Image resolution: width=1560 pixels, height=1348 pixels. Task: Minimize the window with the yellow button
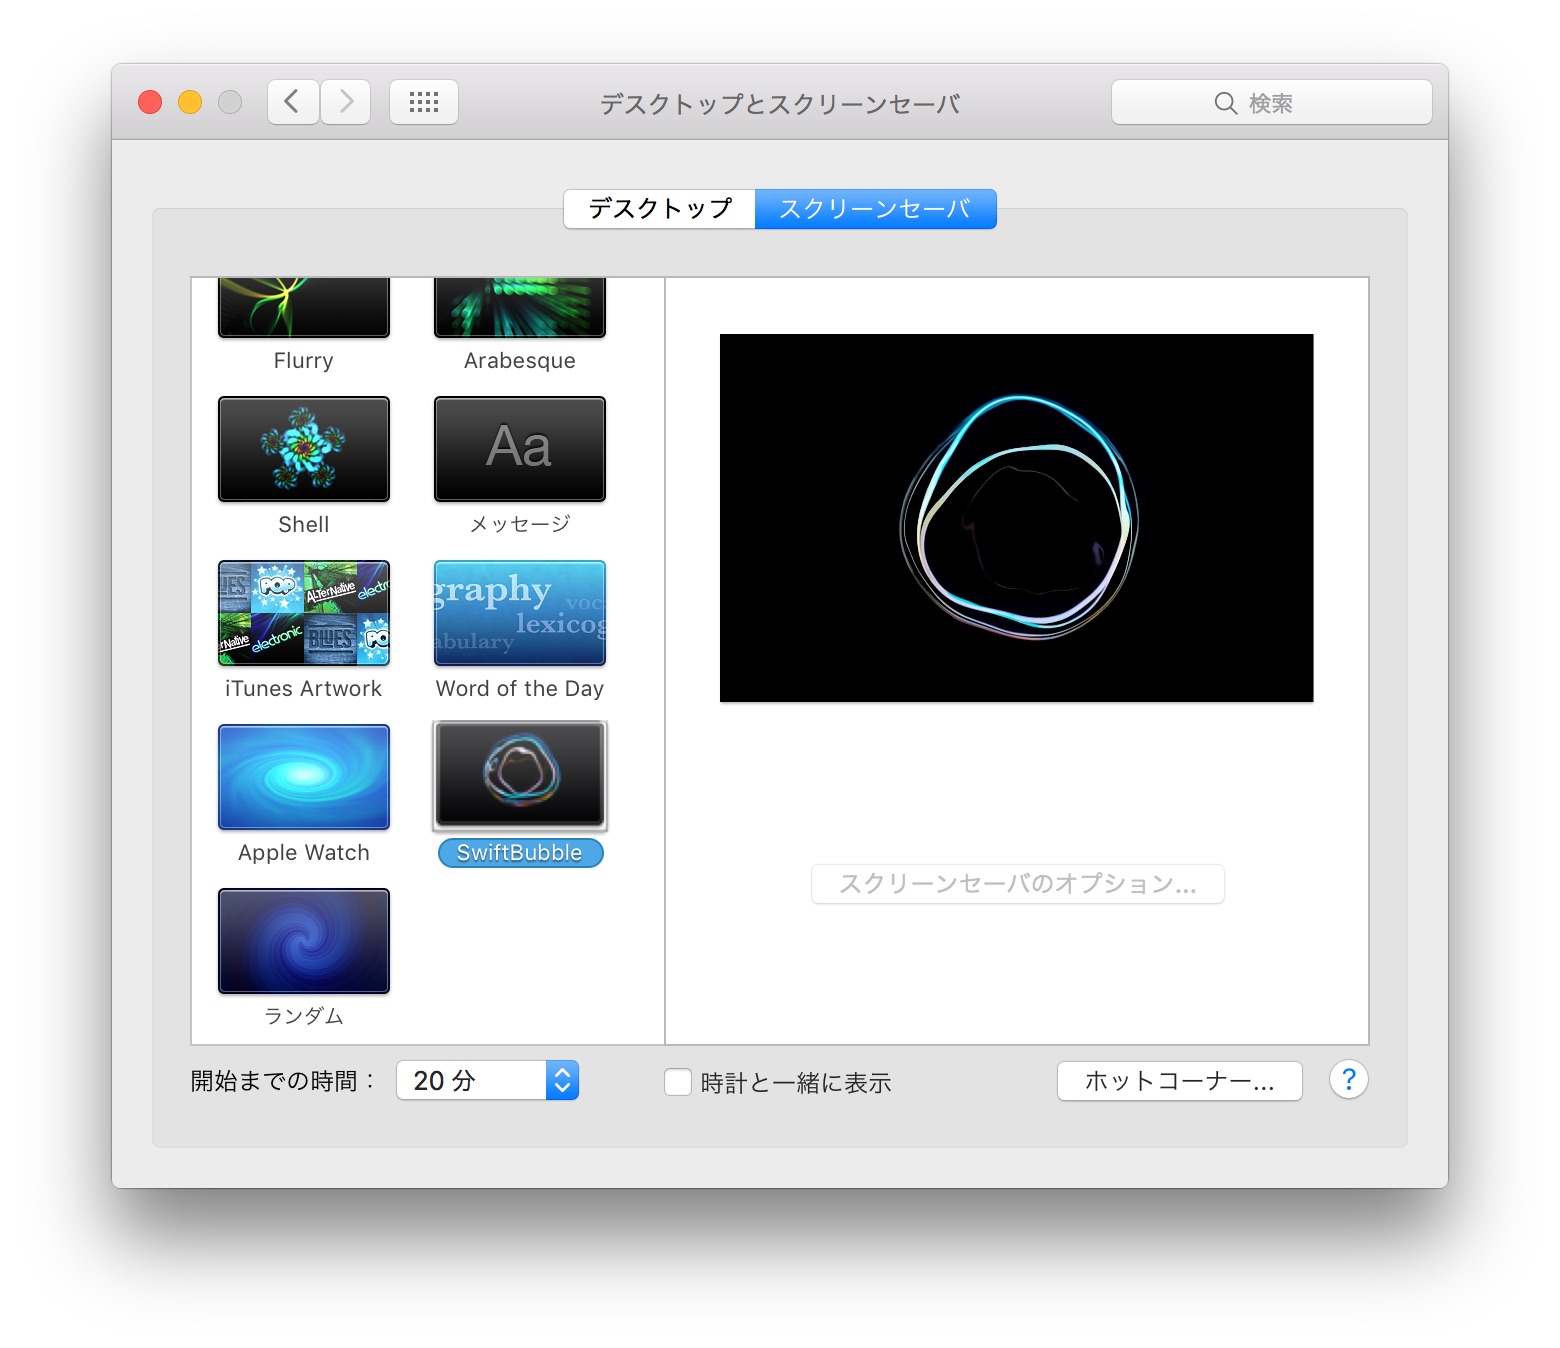[x=190, y=102]
